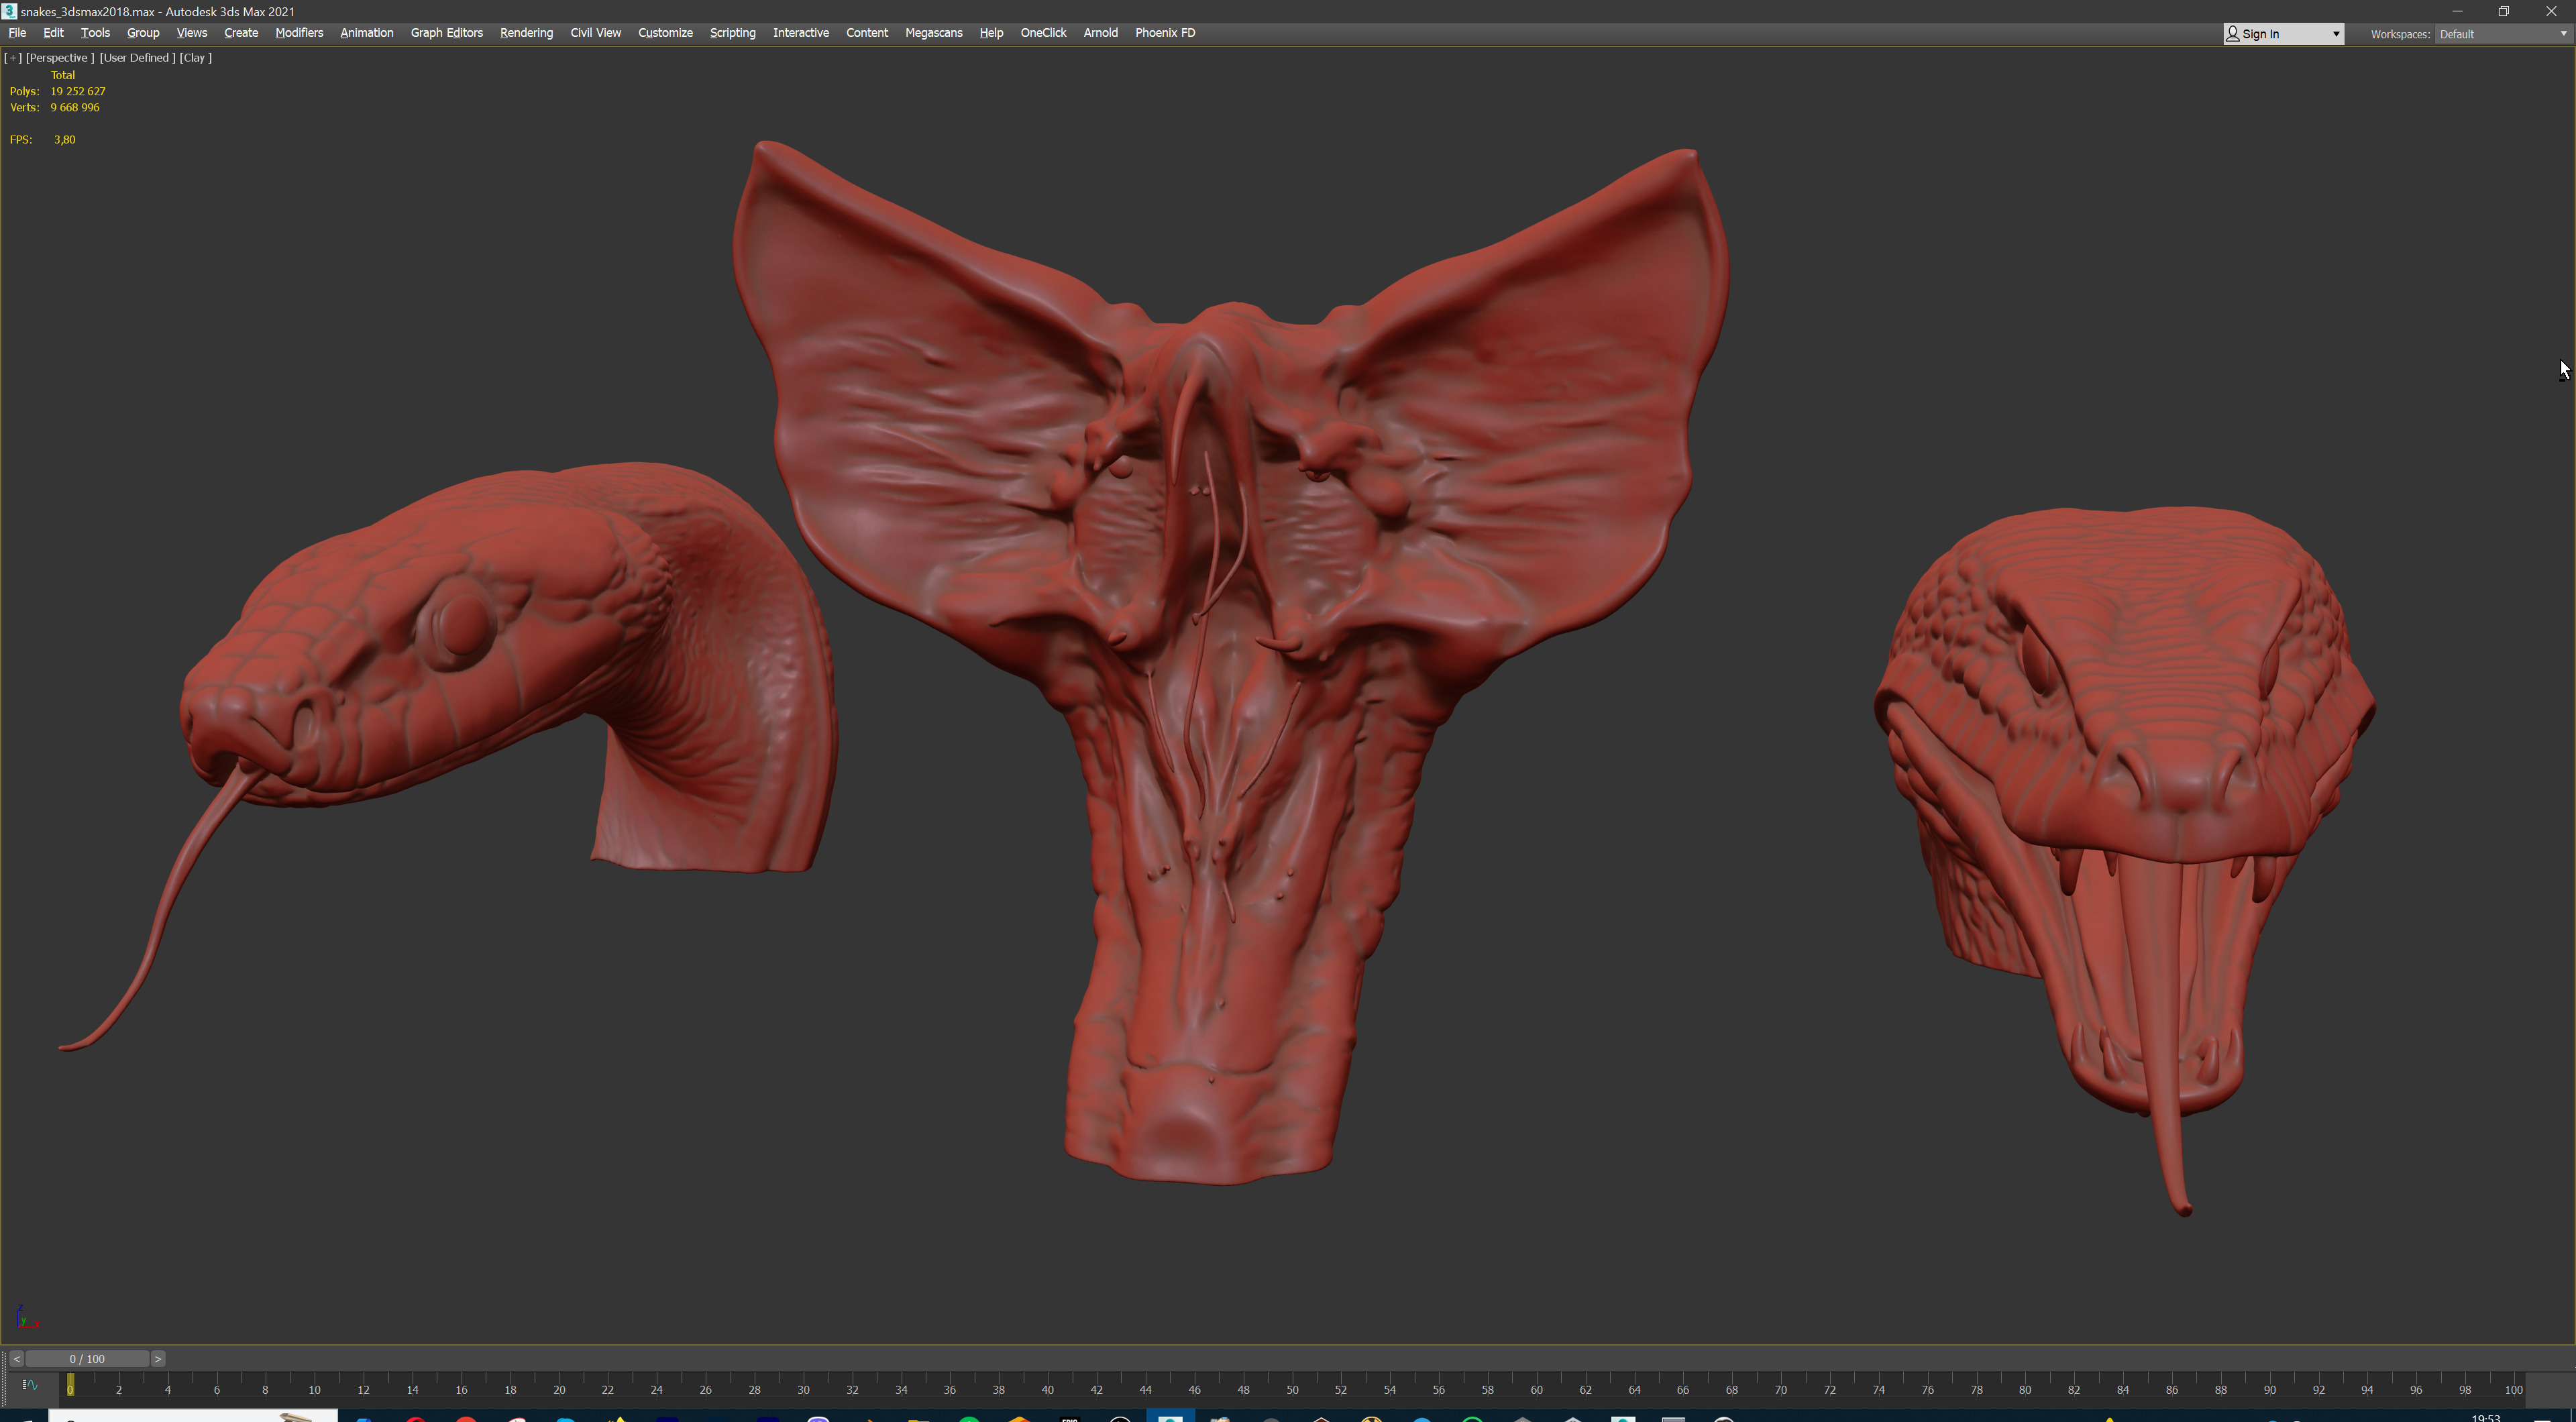This screenshot has height=1422, width=2576.
Task: Open the Group menu
Action: 143,33
